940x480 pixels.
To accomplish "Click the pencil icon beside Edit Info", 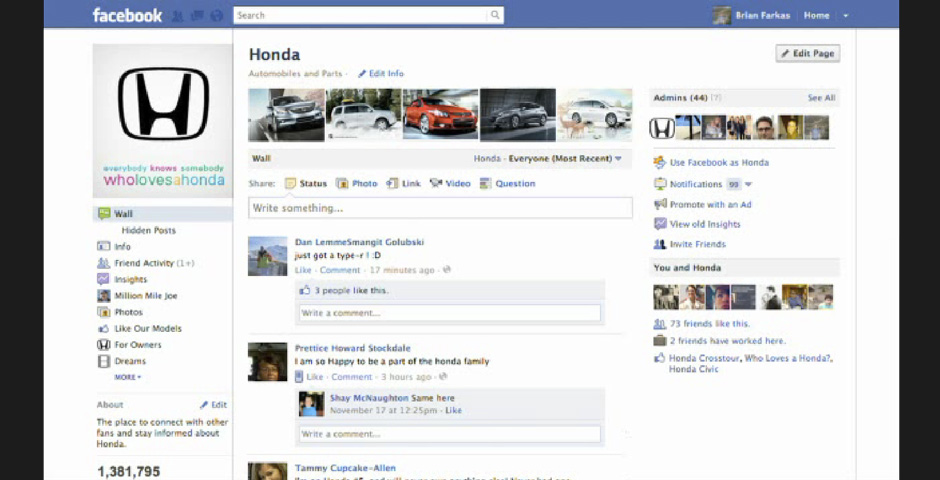I will (361, 74).
